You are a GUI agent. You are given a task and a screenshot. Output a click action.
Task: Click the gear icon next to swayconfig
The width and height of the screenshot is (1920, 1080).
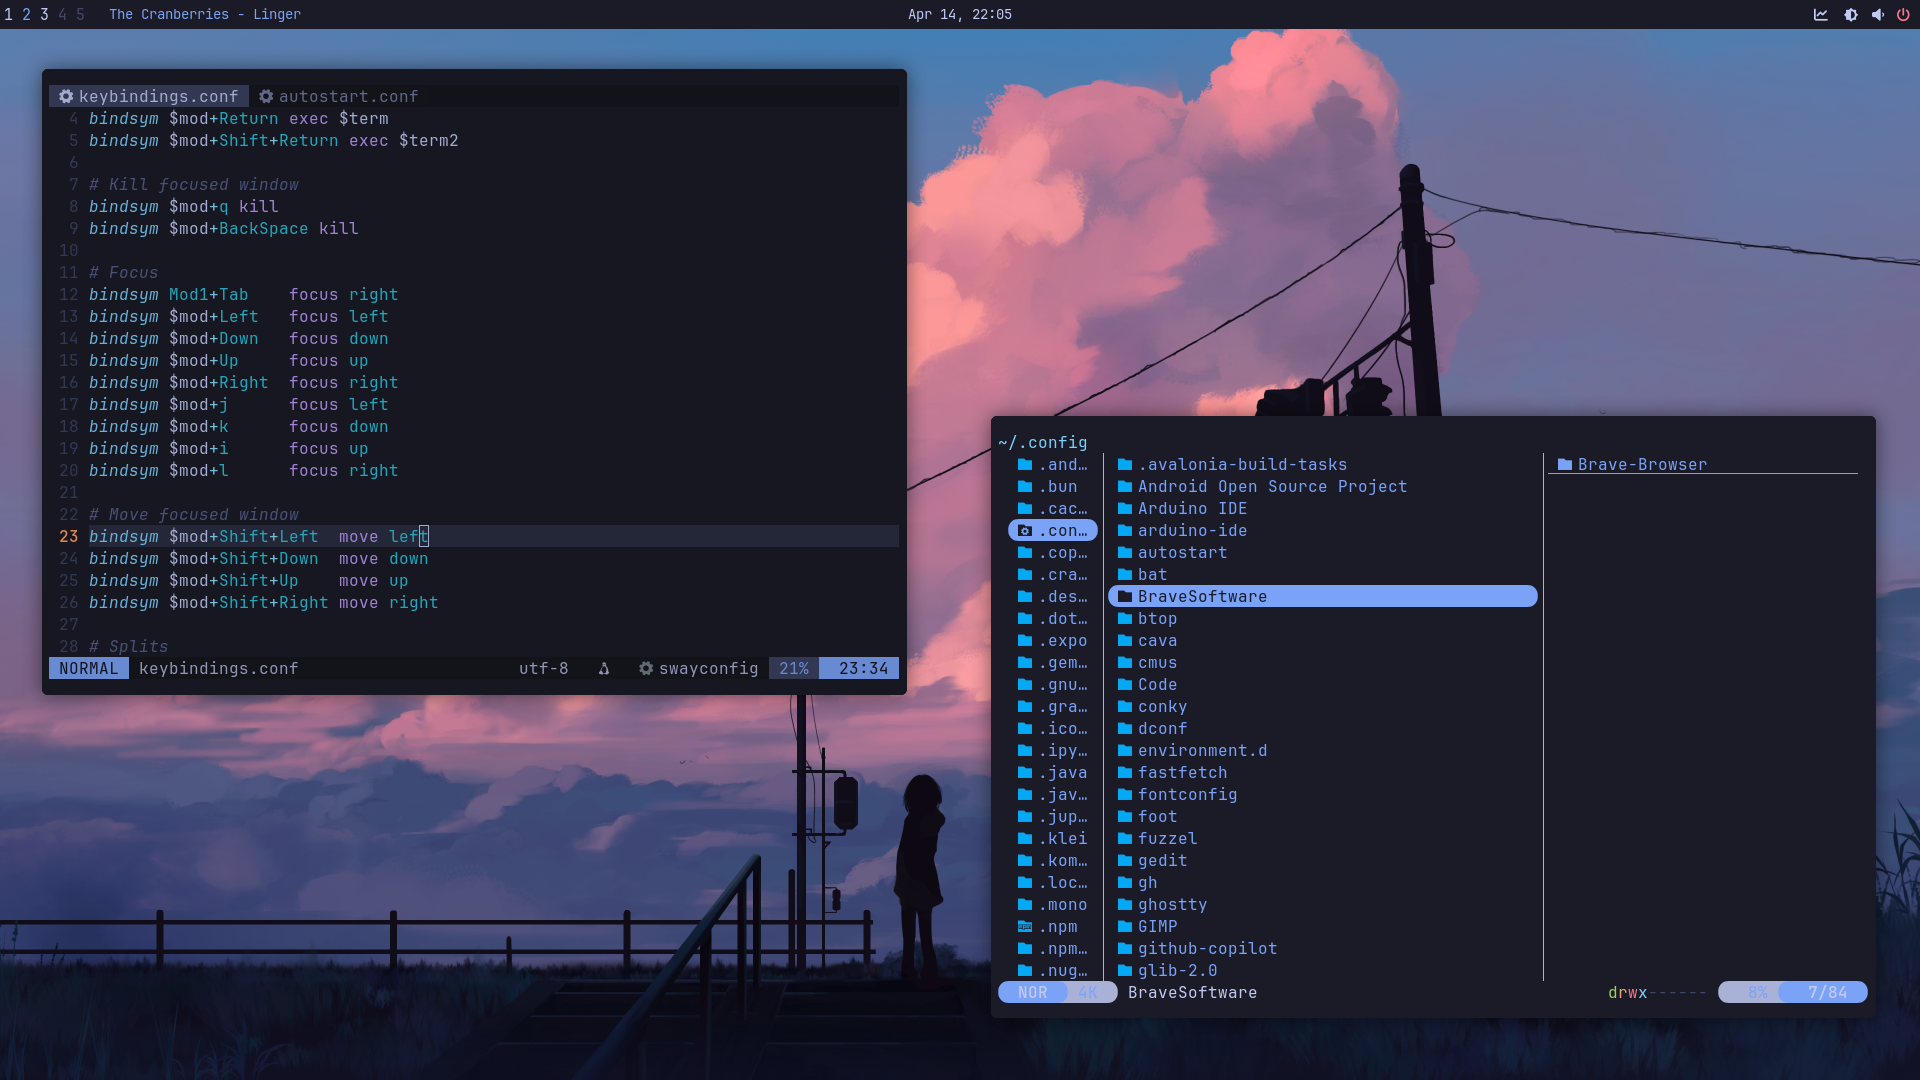(646, 669)
